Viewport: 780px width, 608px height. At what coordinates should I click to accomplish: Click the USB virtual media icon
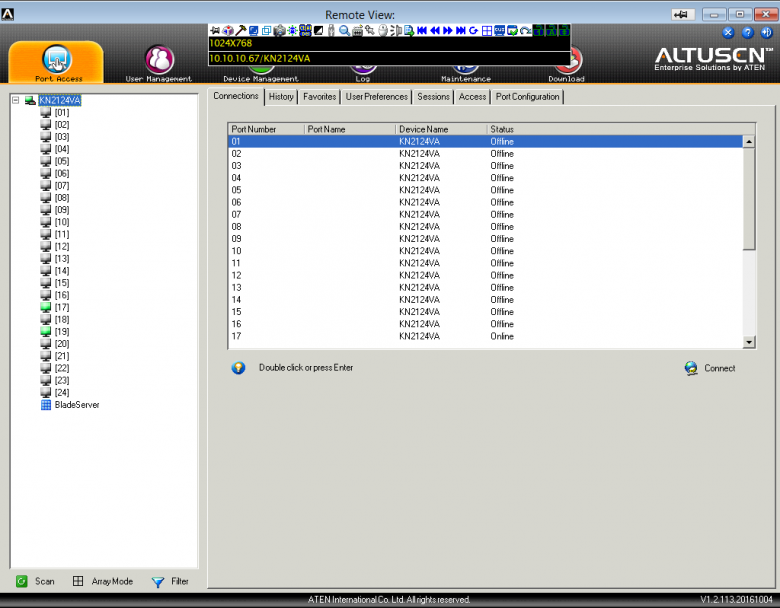pyautogui.click(x=332, y=31)
